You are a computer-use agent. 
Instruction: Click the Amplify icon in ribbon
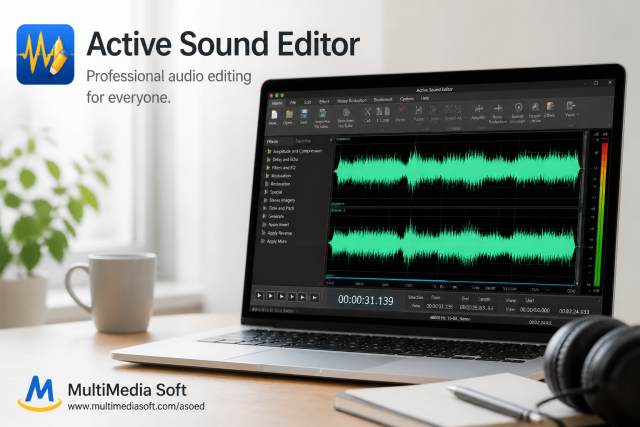pos(478,109)
